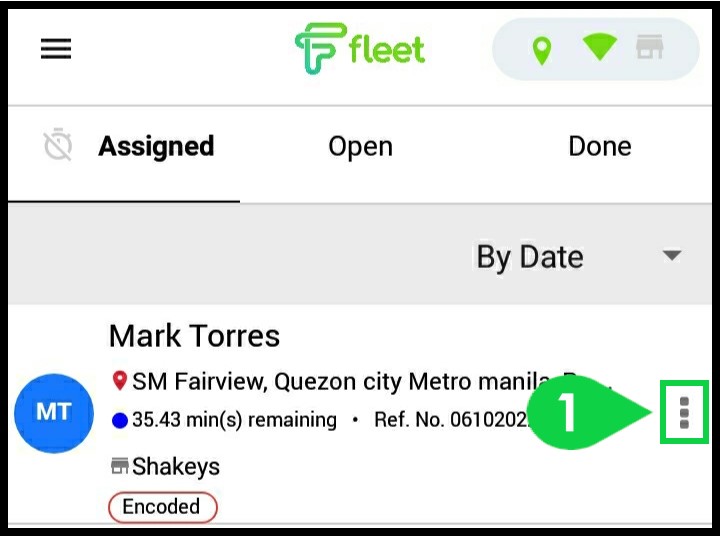Image resolution: width=720 pixels, height=538 pixels.
Task: Switch to the Done tab
Action: (x=600, y=147)
